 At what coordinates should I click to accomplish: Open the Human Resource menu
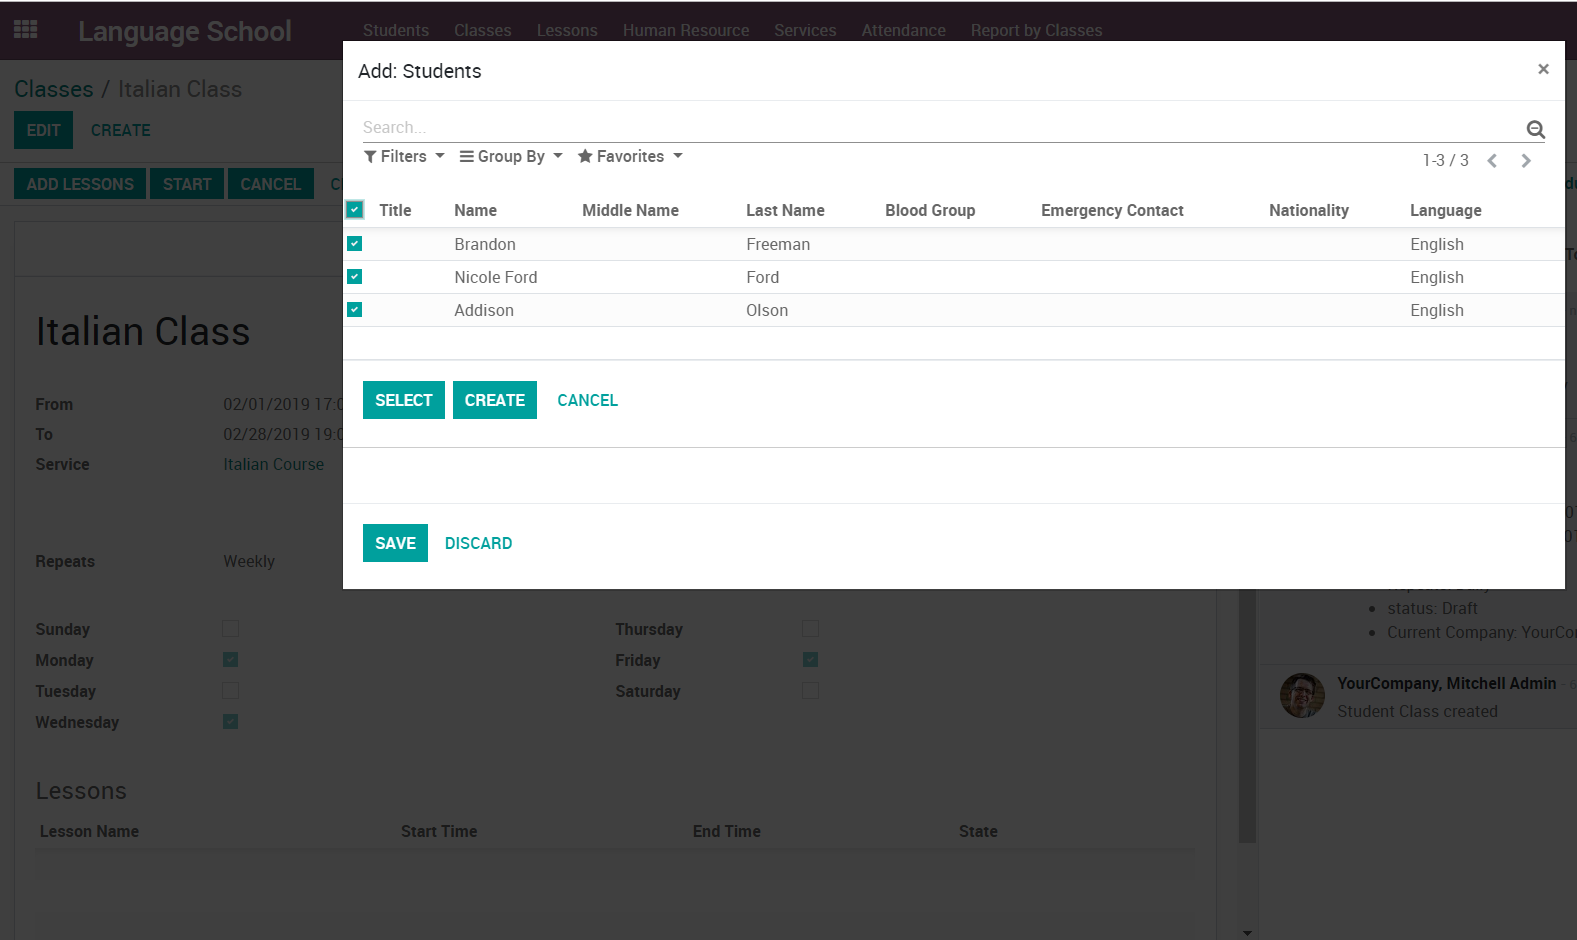685,30
